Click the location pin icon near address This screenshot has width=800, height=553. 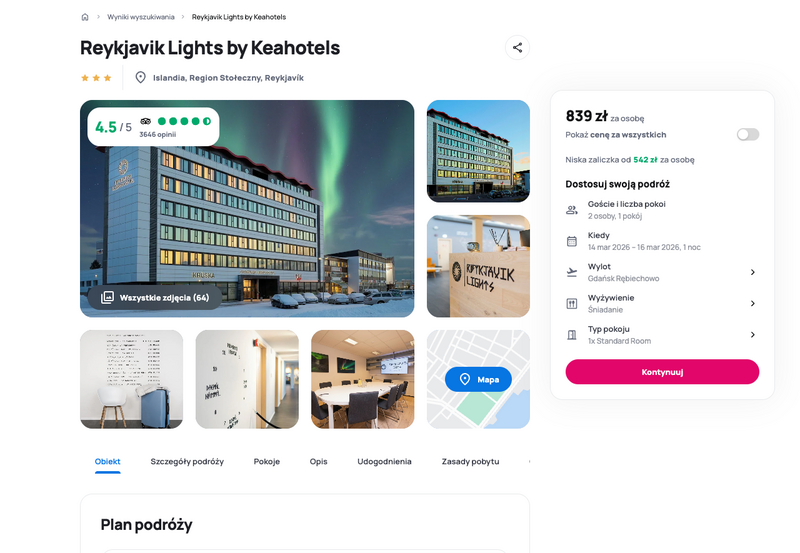tap(140, 78)
